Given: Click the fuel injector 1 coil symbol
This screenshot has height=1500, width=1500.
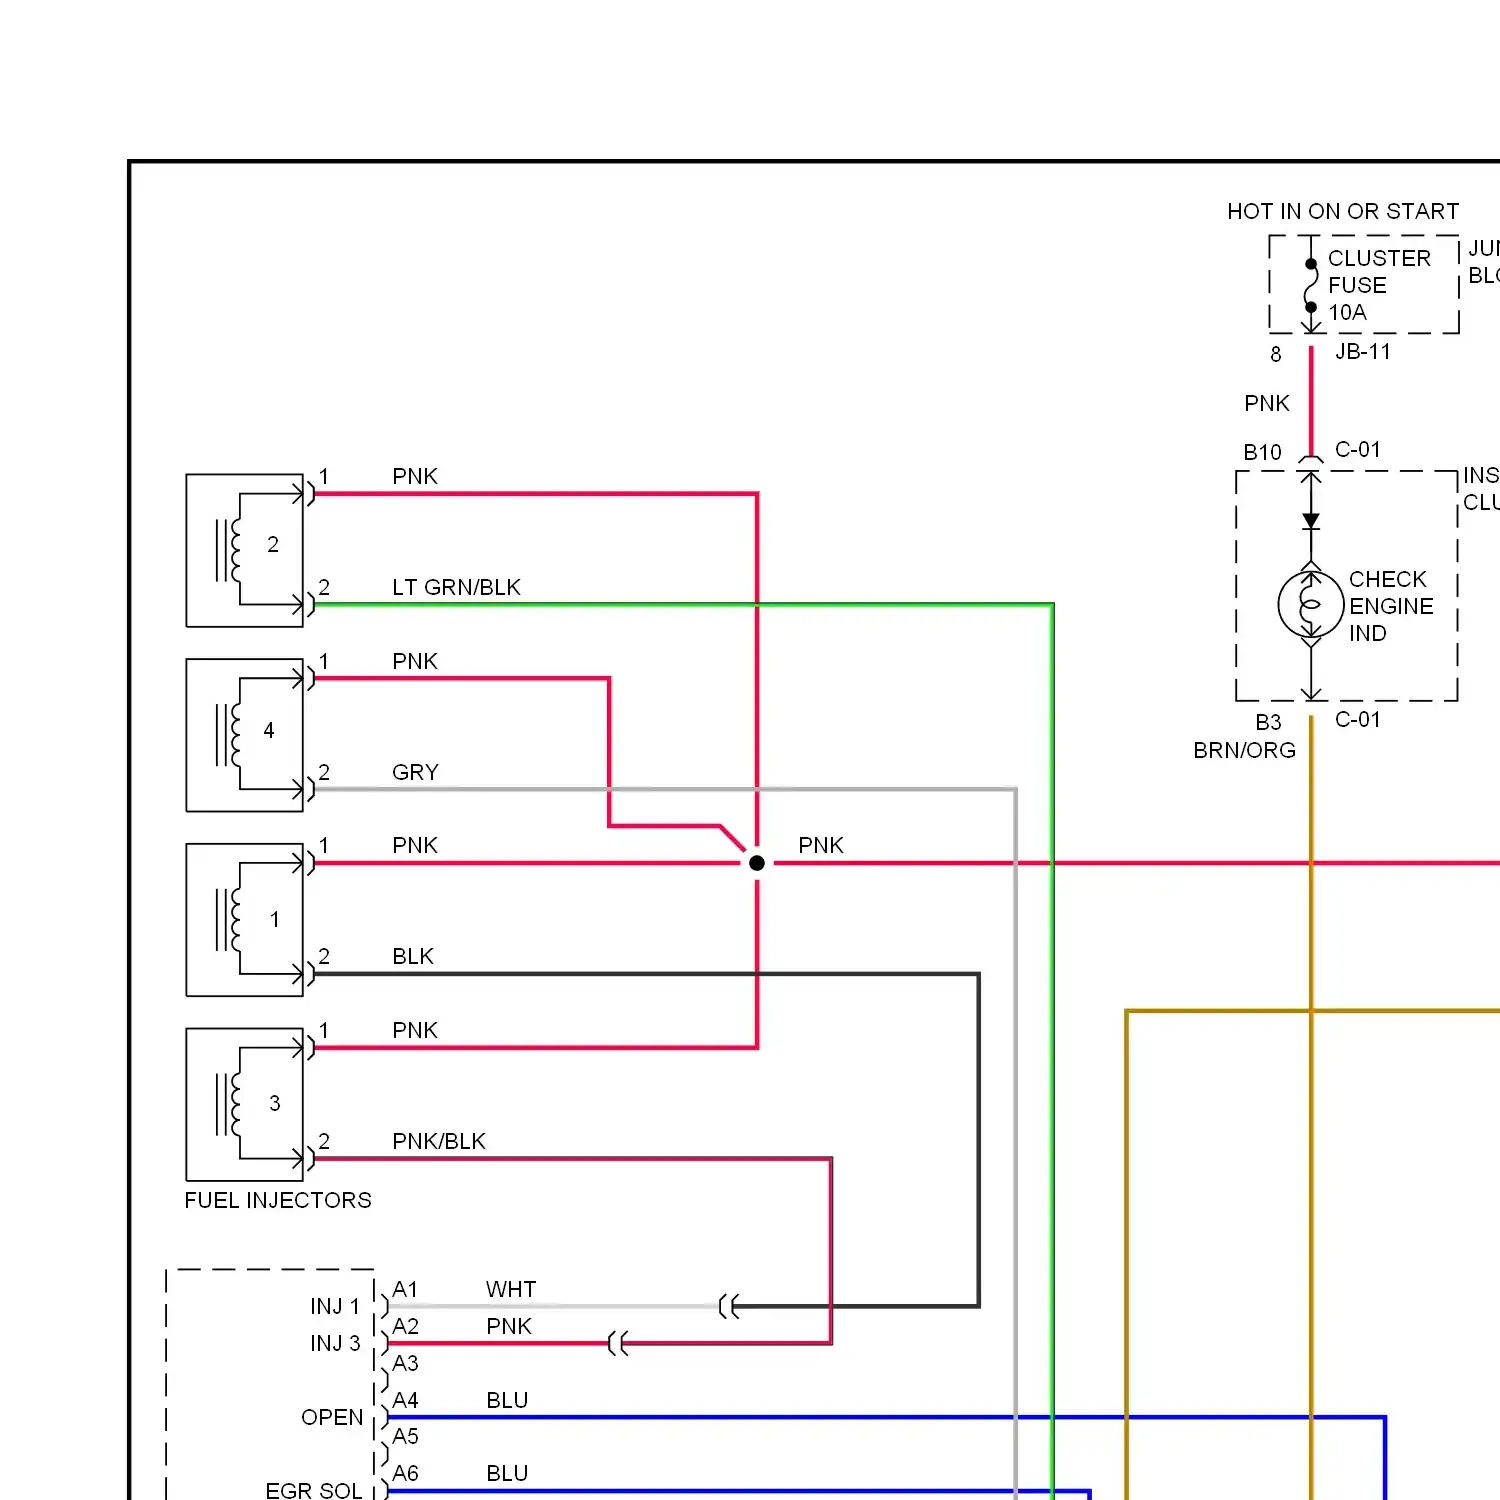Looking at the screenshot, I should point(229,920).
